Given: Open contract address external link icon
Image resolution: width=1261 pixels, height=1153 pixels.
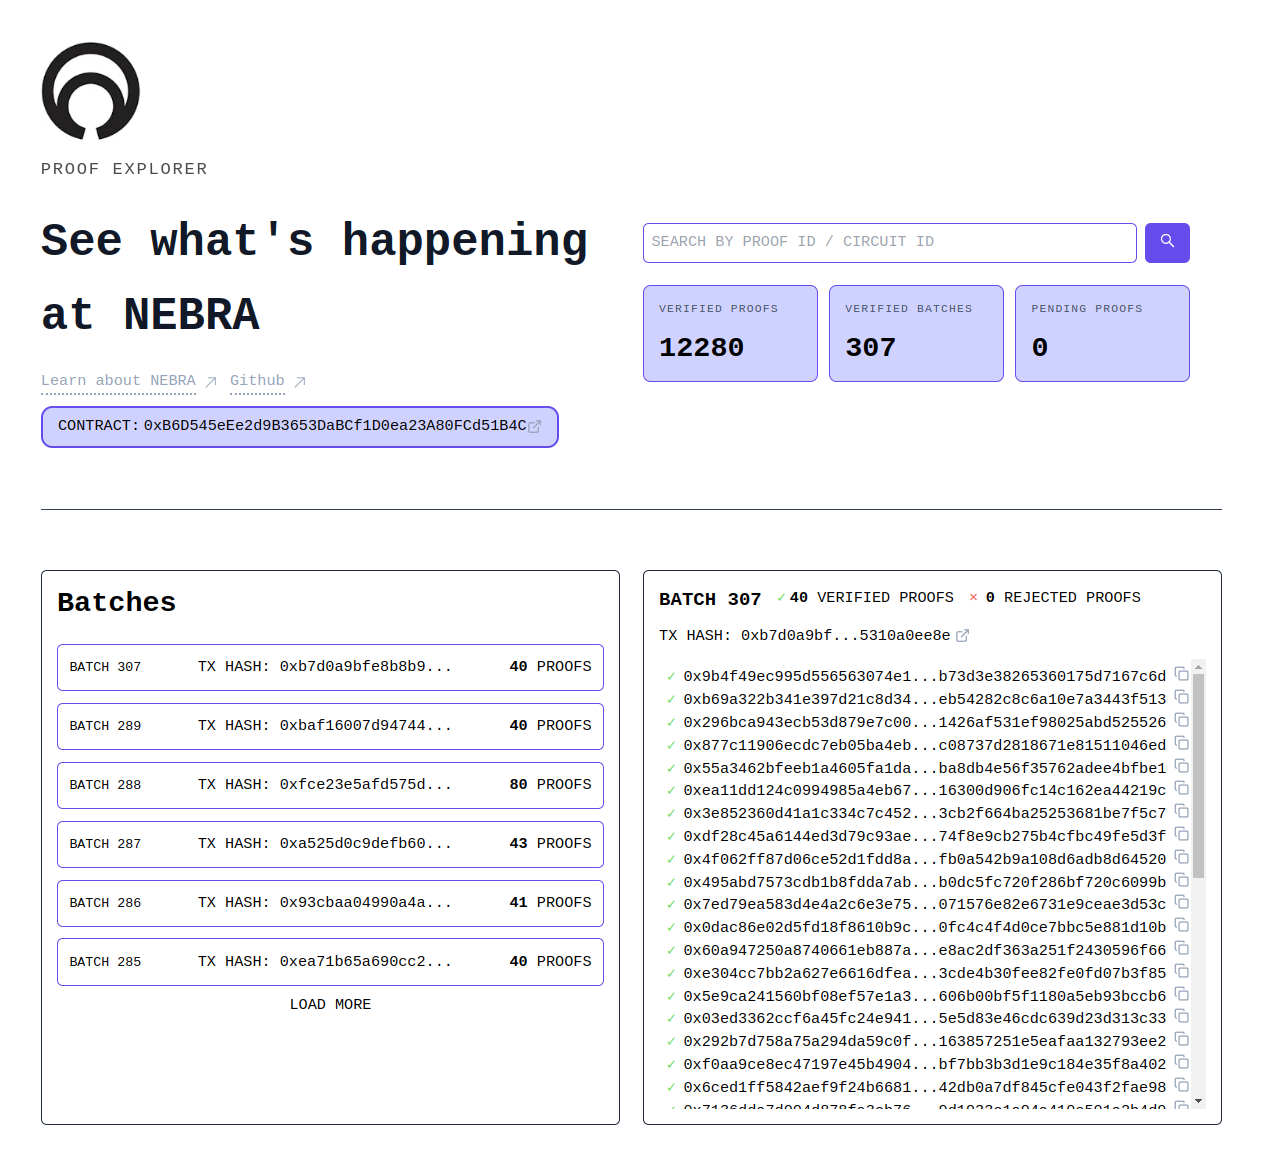Looking at the screenshot, I should click(x=535, y=427).
